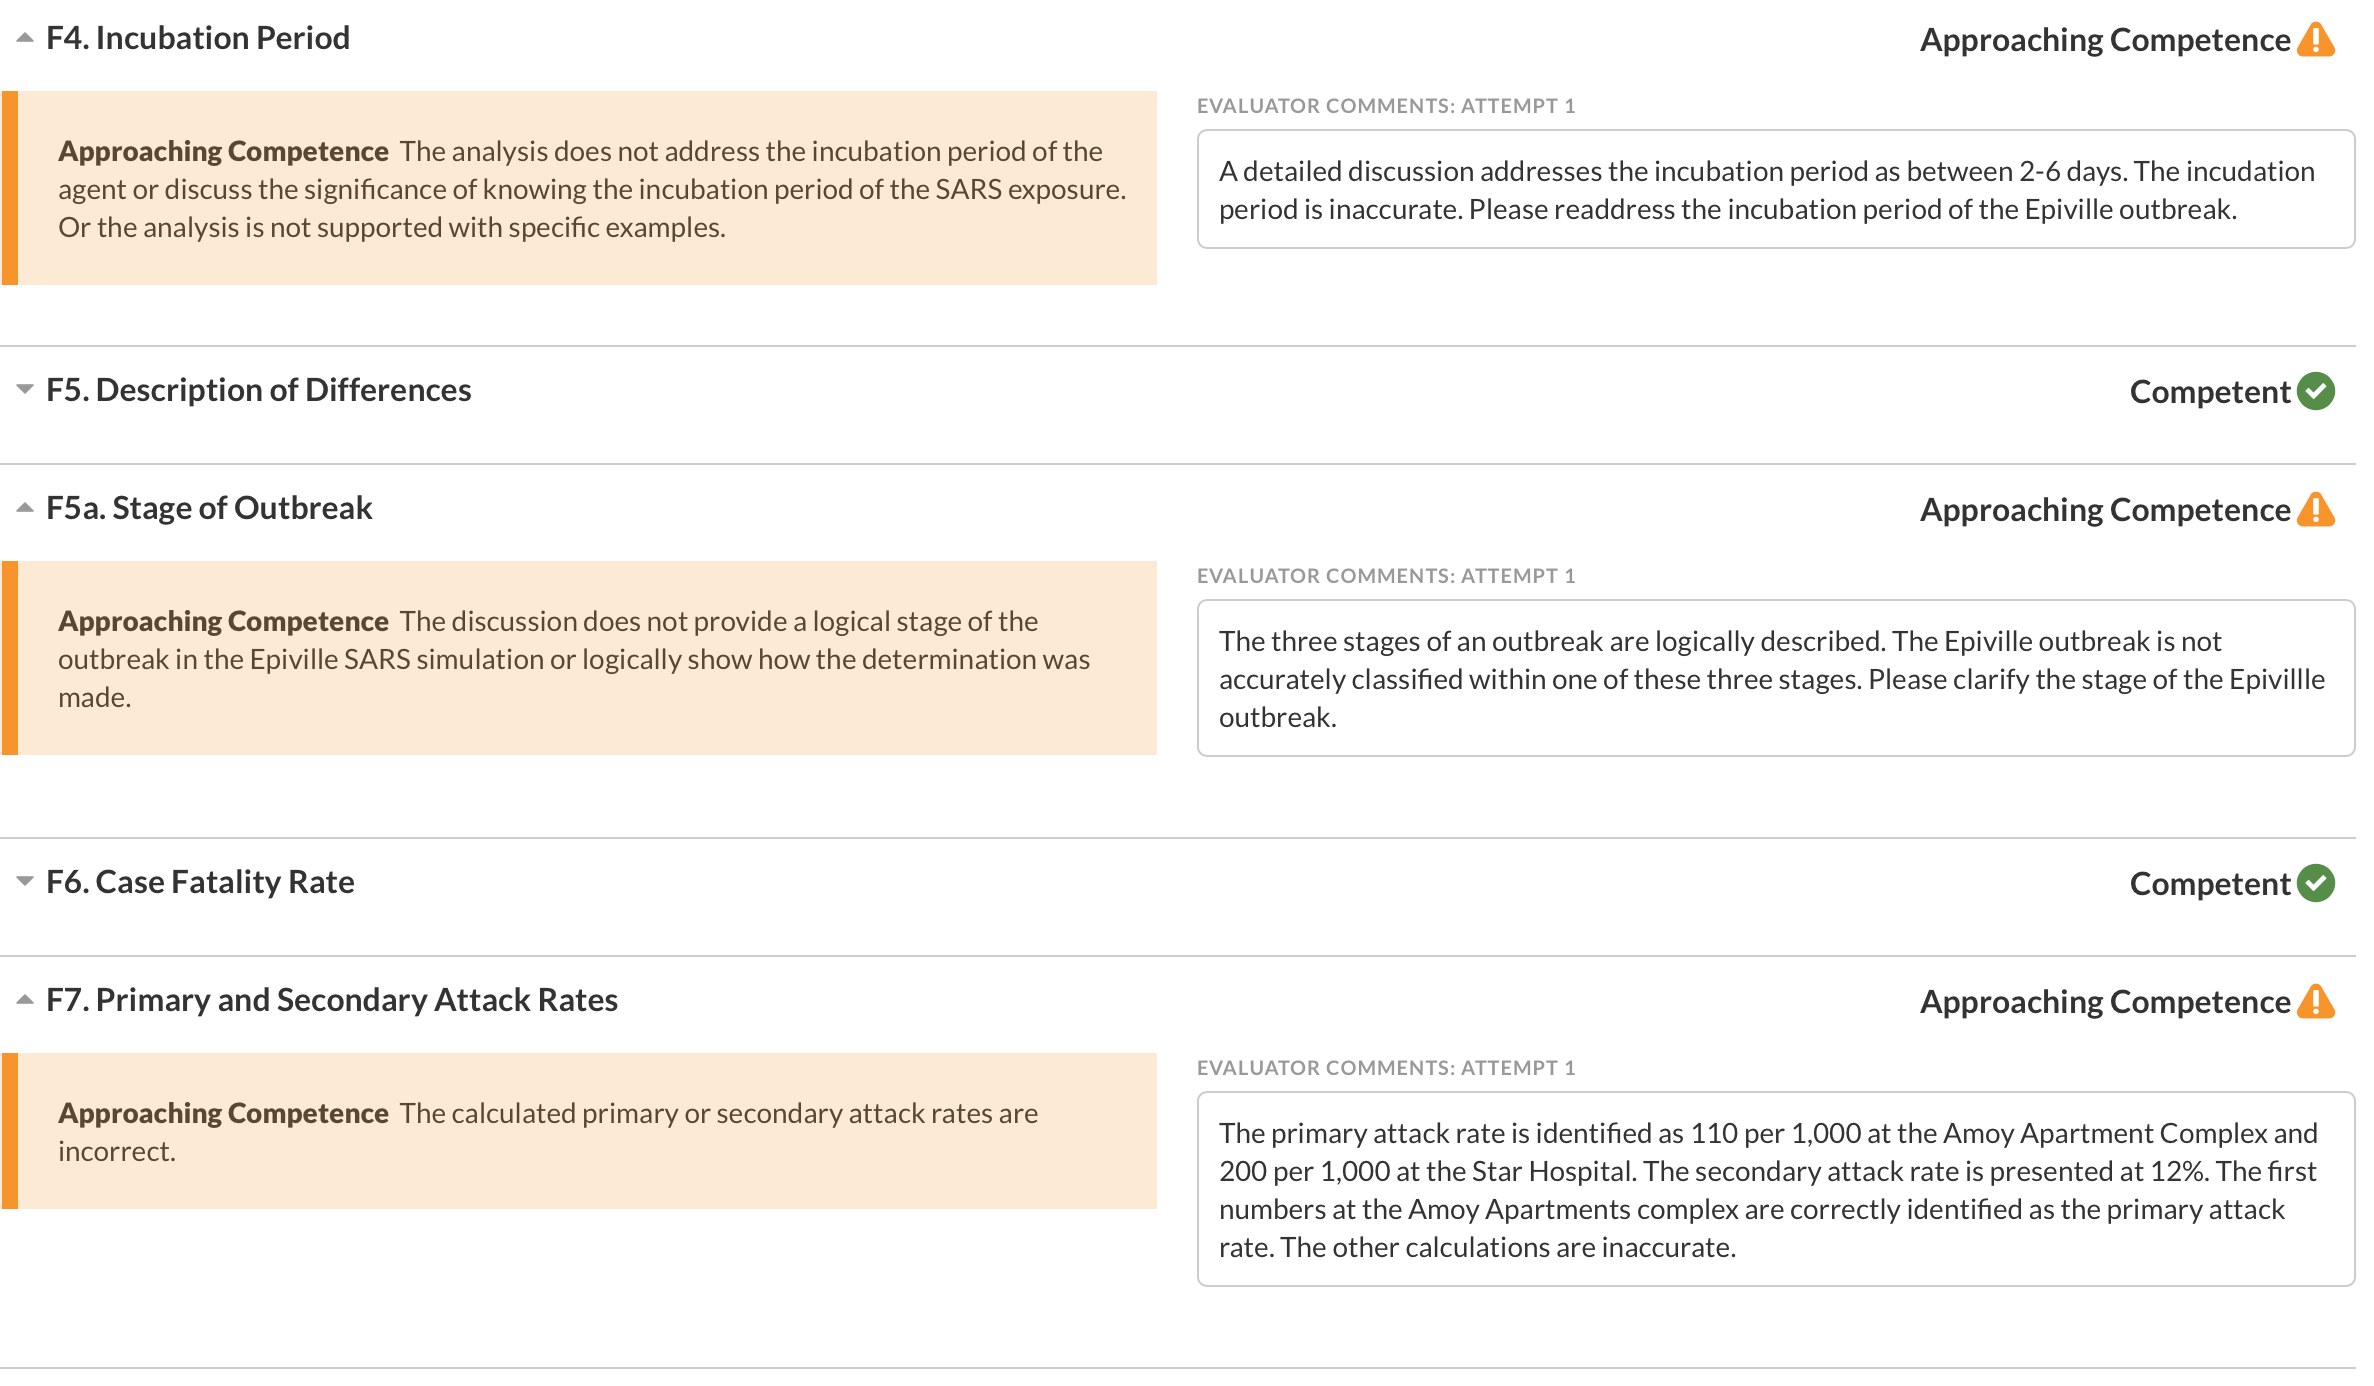
Task: Click the F6. Case Fatality Rate heading
Action: point(200,882)
